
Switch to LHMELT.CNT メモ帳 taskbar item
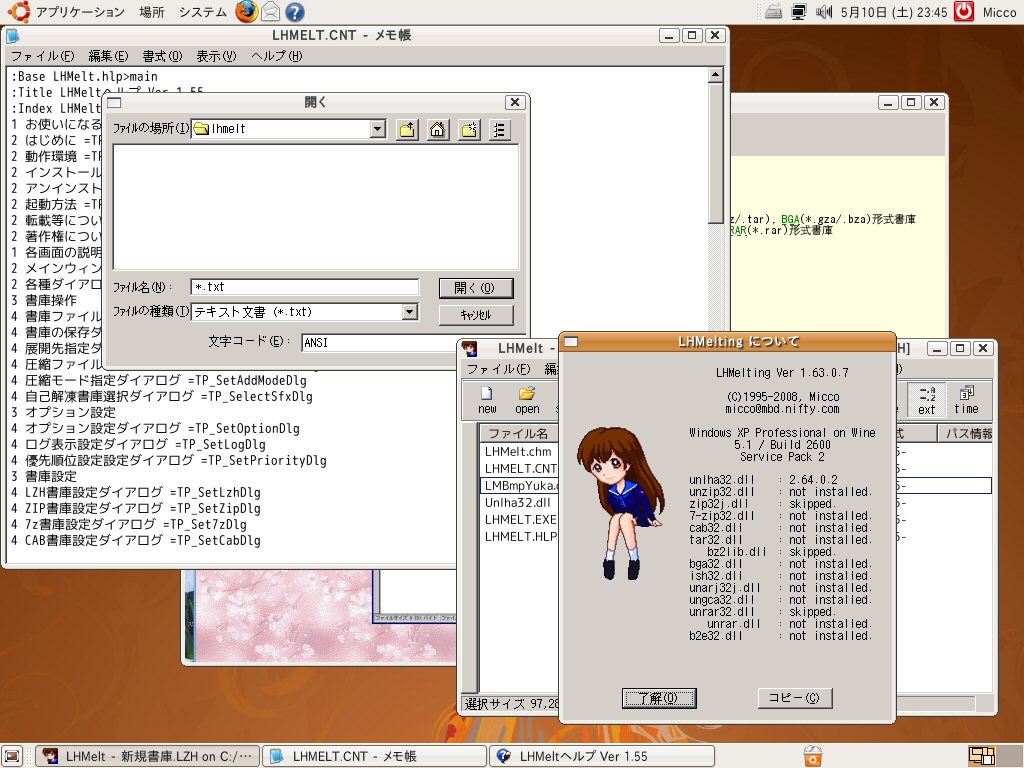[x=375, y=756]
